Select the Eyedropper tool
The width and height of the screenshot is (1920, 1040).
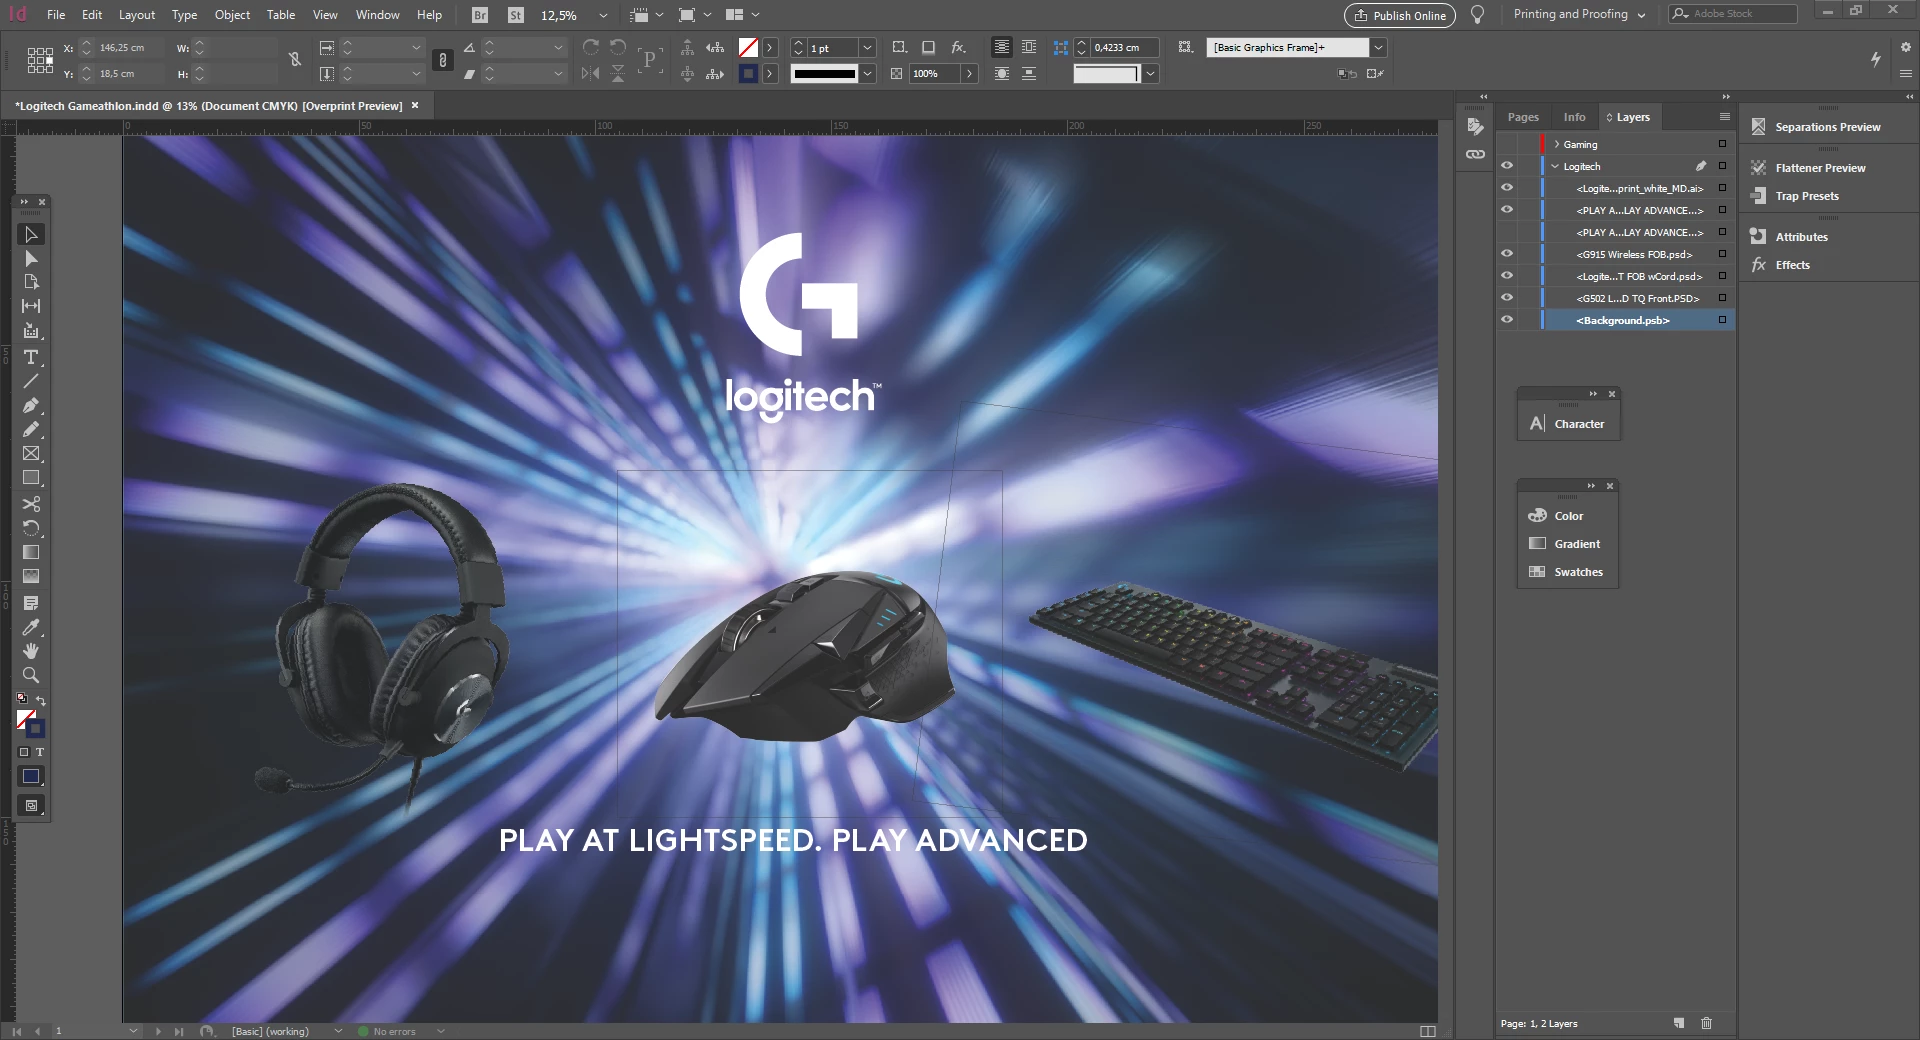pos(31,627)
